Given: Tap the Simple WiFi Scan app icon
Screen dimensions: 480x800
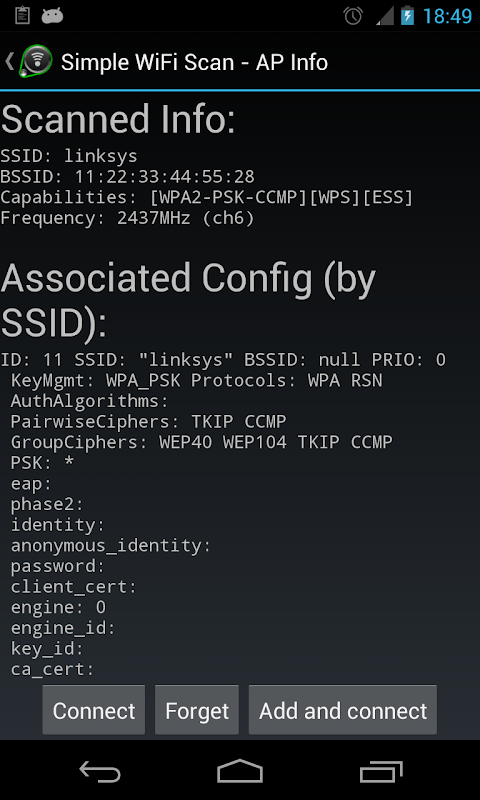Looking at the screenshot, I should (36, 62).
